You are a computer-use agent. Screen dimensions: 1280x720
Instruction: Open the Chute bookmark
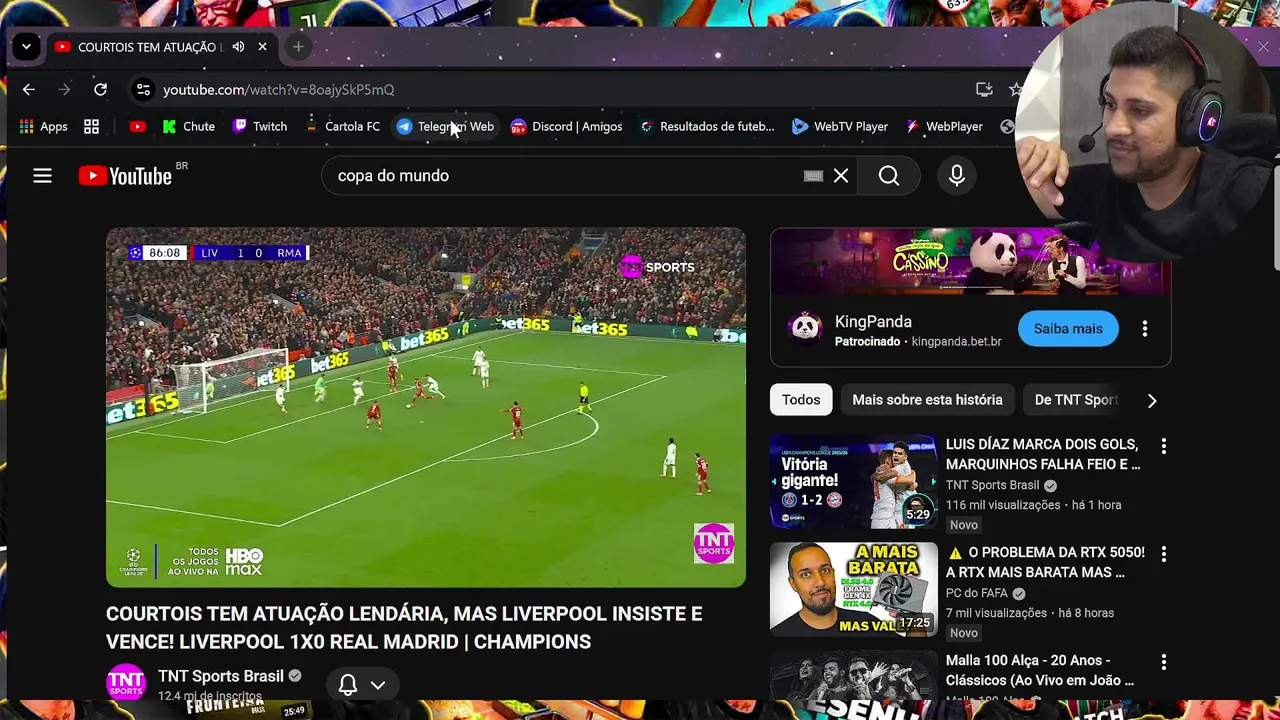click(188, 127)
